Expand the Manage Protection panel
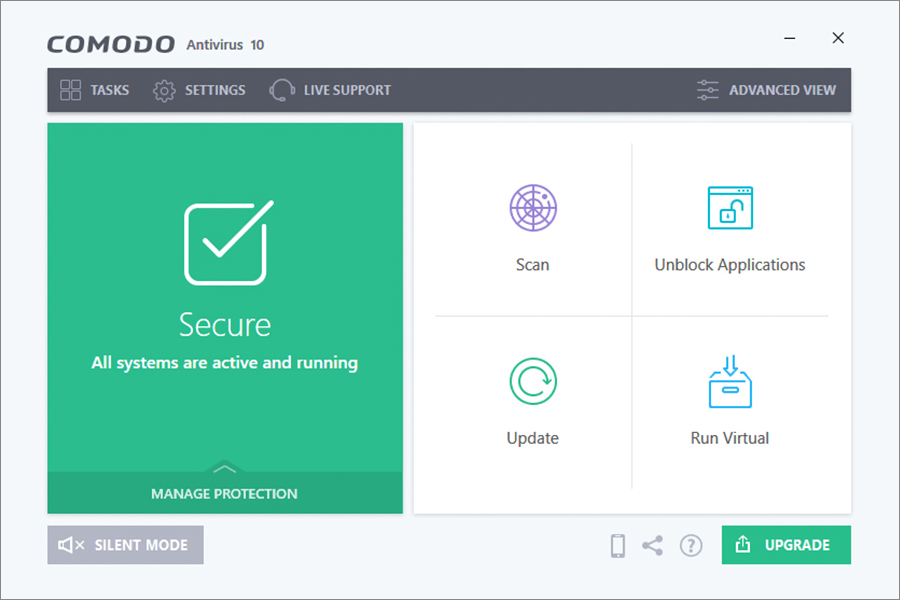 (x=225, y=493)
